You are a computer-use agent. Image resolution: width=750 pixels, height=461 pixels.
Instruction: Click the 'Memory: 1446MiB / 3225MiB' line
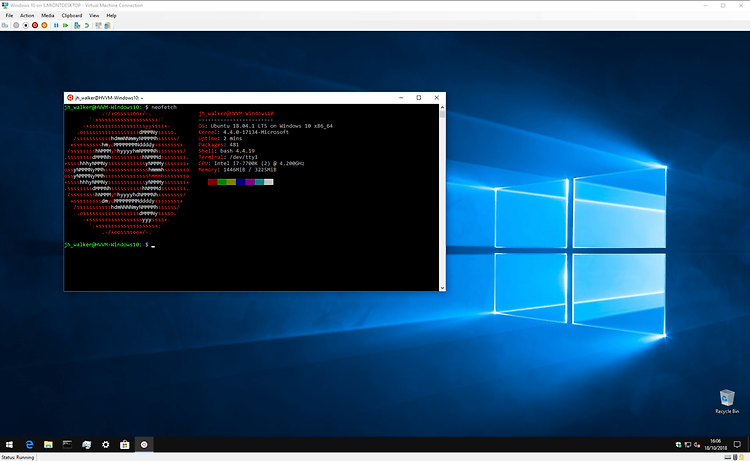(x=237, y=170)
